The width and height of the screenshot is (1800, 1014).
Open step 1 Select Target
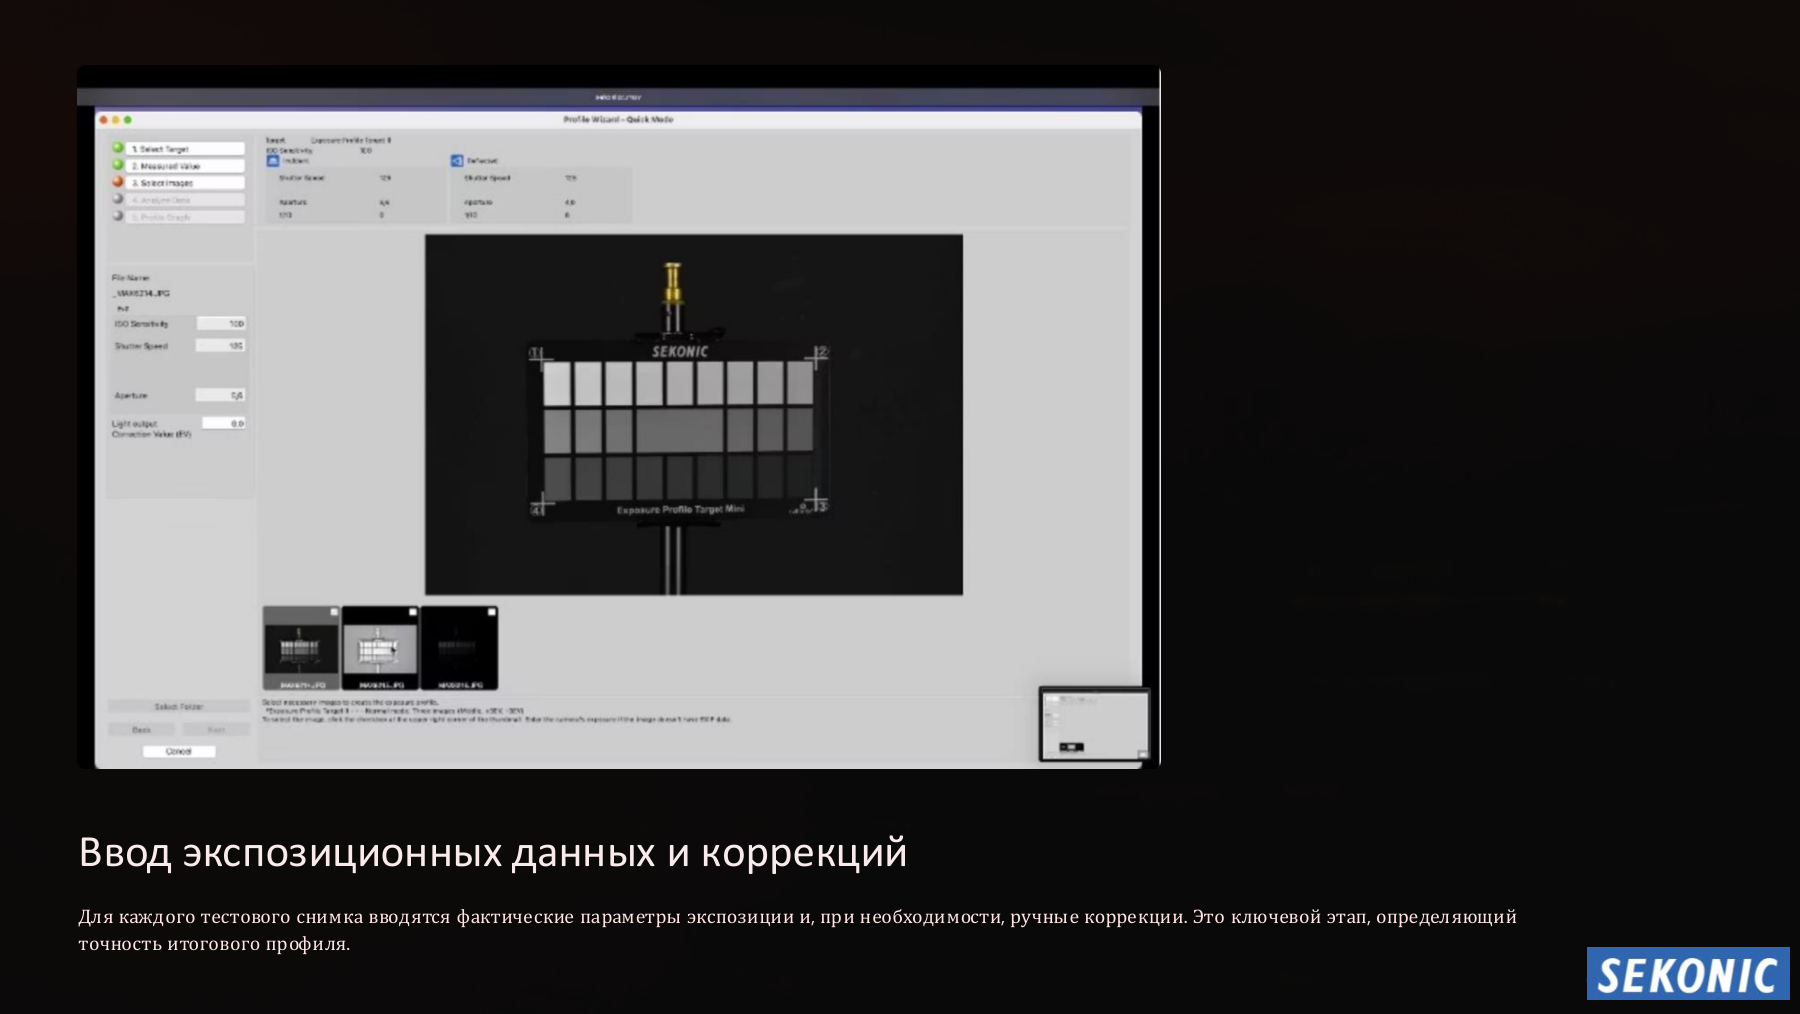click(186, 149)
